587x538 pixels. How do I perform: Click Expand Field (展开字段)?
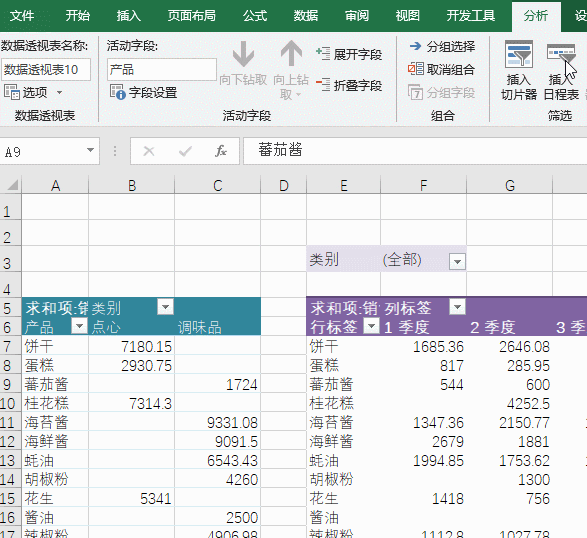tap(349, 54)
